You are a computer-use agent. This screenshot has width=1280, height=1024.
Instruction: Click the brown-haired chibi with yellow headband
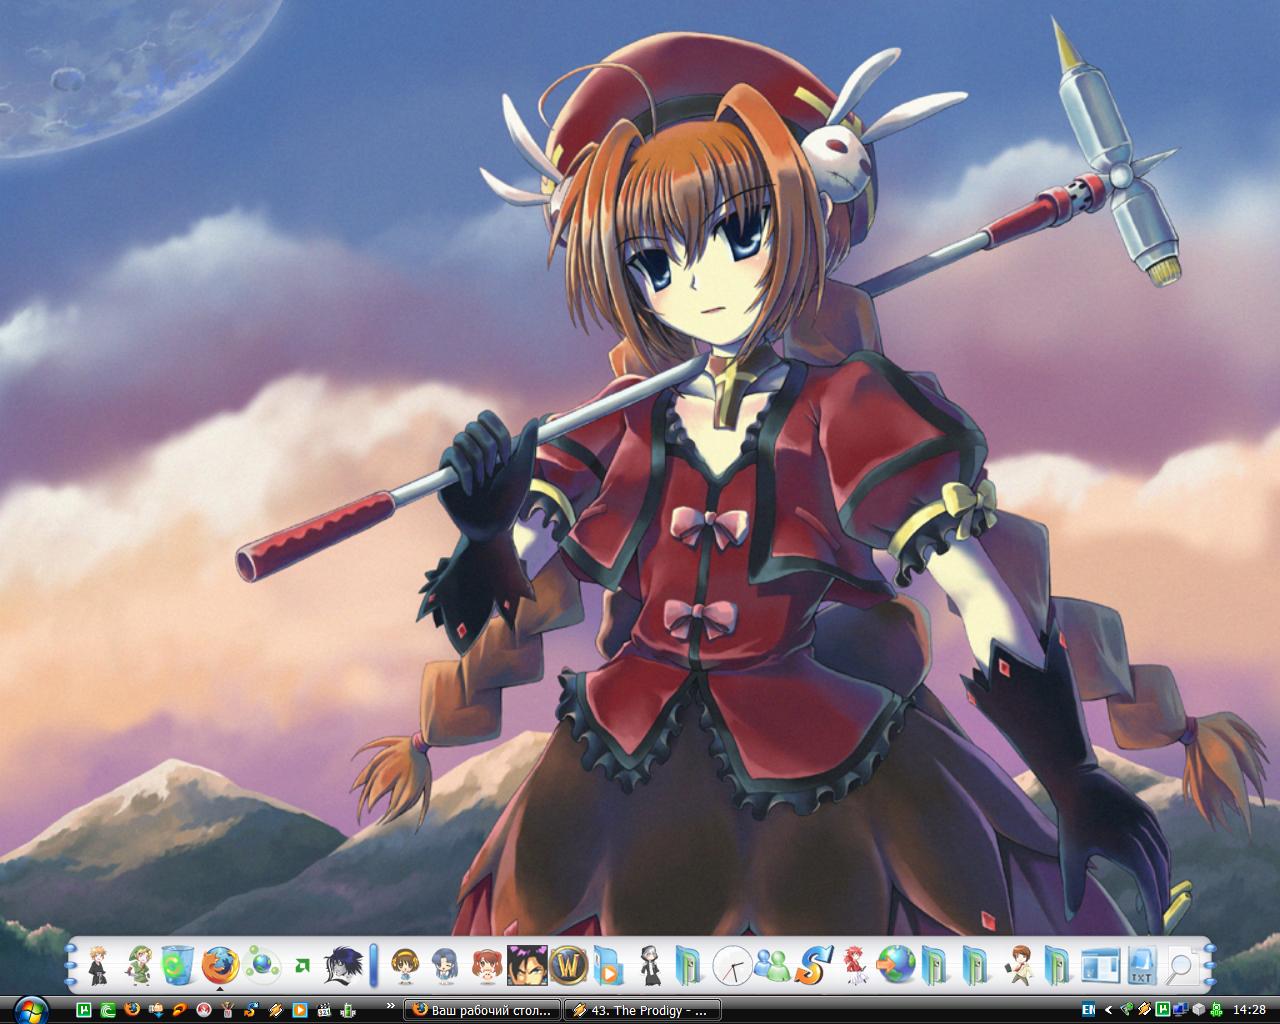click(x=405, y=966)
